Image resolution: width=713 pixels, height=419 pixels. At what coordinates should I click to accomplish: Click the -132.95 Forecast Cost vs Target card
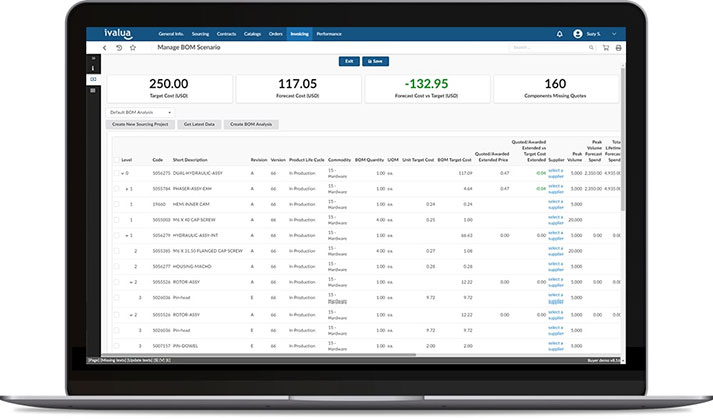pos(427,89)
